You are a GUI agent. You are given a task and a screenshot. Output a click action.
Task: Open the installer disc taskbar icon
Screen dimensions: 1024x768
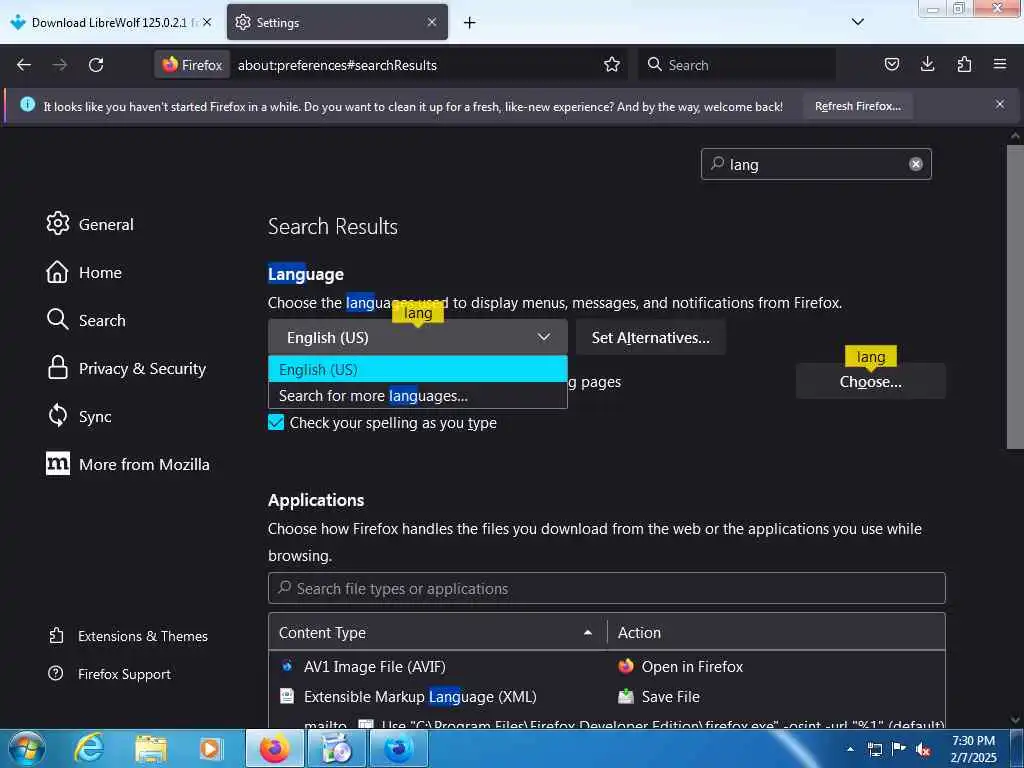click(336, 748)
